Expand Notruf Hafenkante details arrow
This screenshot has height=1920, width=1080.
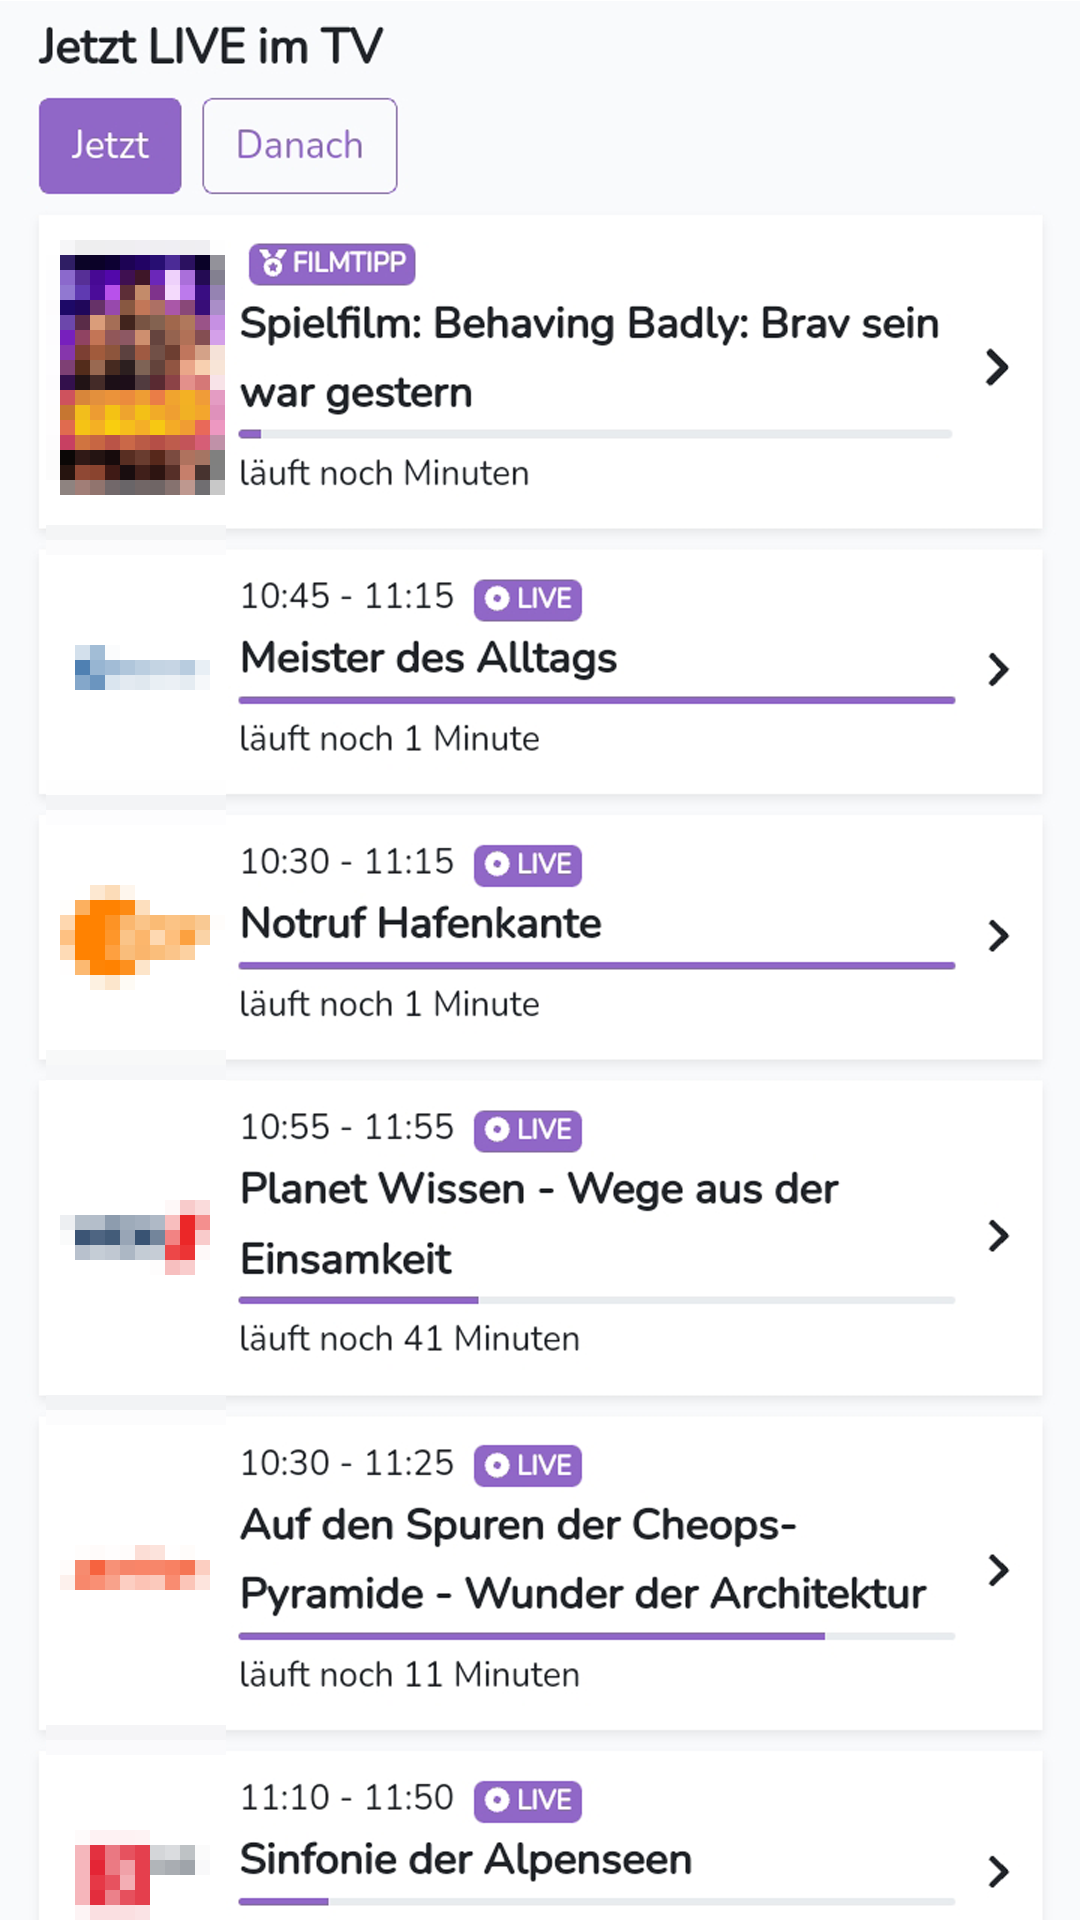coord(997,936)
